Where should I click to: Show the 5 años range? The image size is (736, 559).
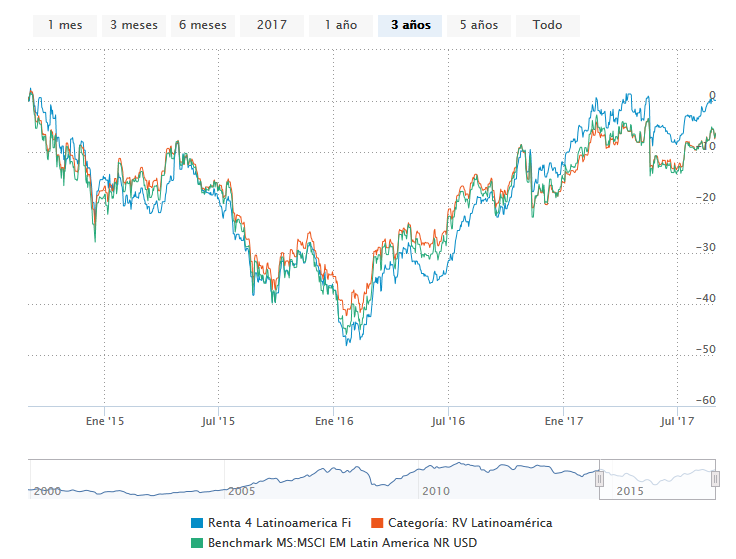(479, 25)
